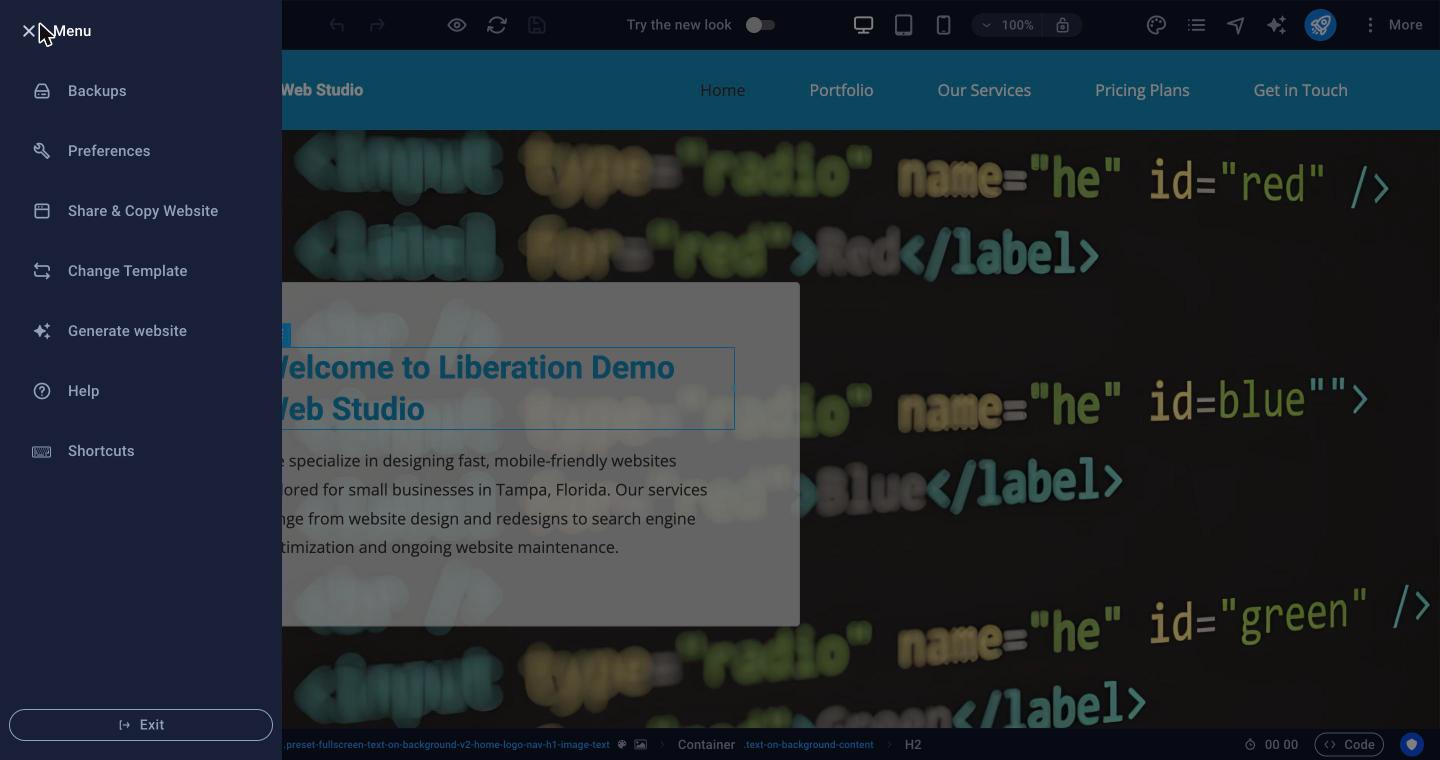Close the Menu panel with the X icon

coord(28,31)
